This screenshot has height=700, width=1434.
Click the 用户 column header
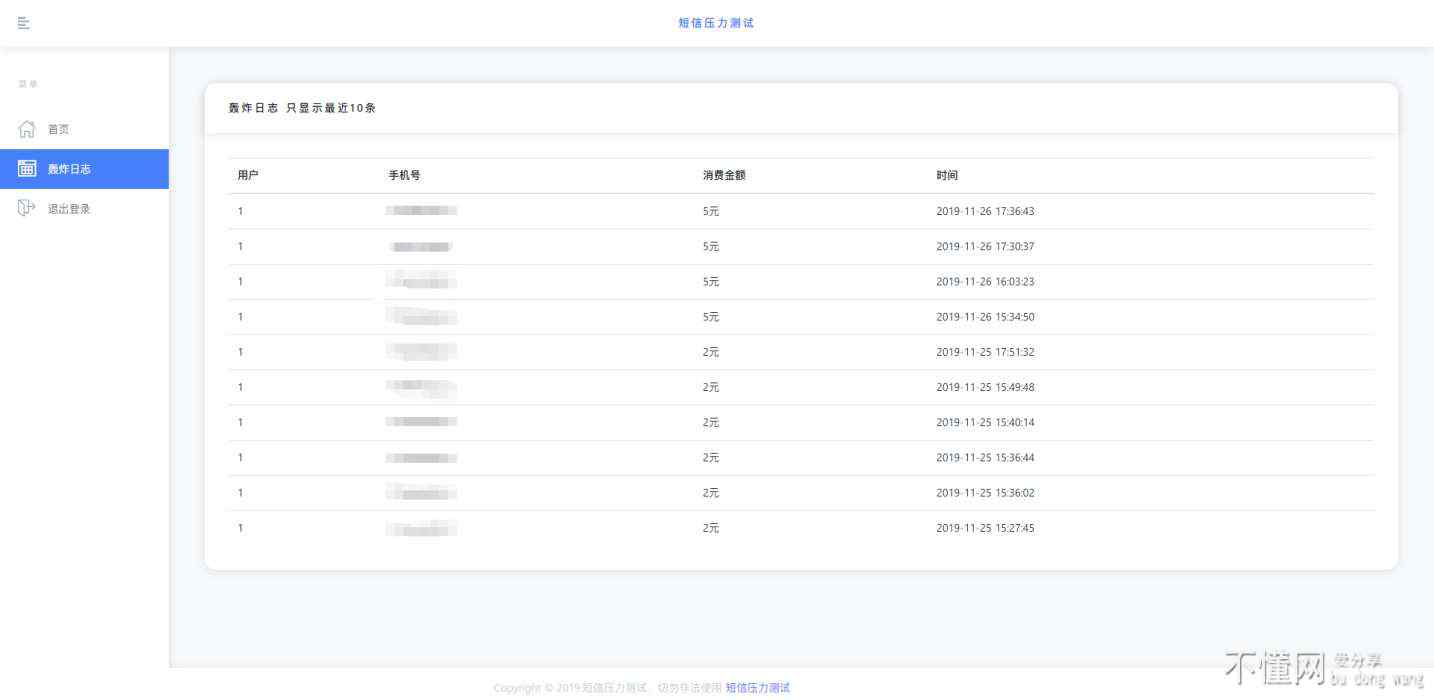pos(248,175)
